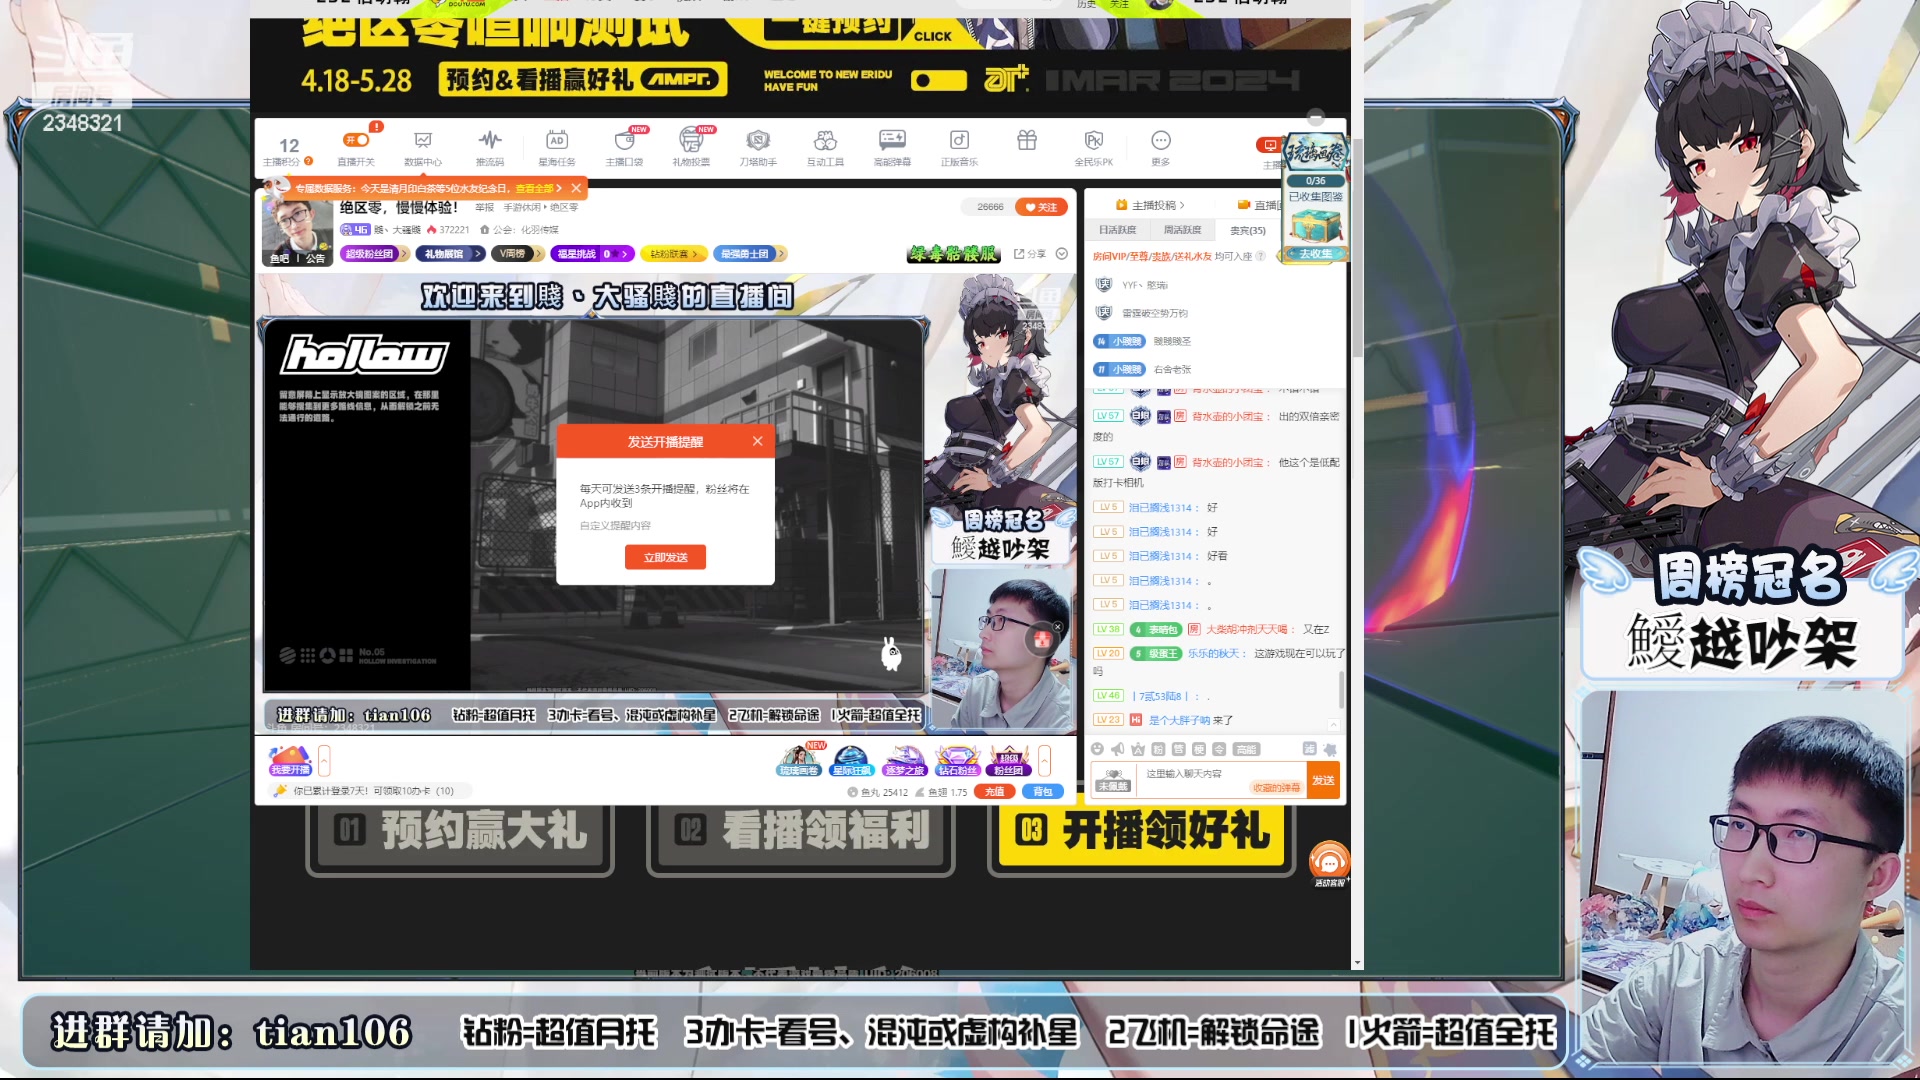Click the VIP seating help icon
The width and height of the screenshot is (1920, 1080).
[1260, 256]
